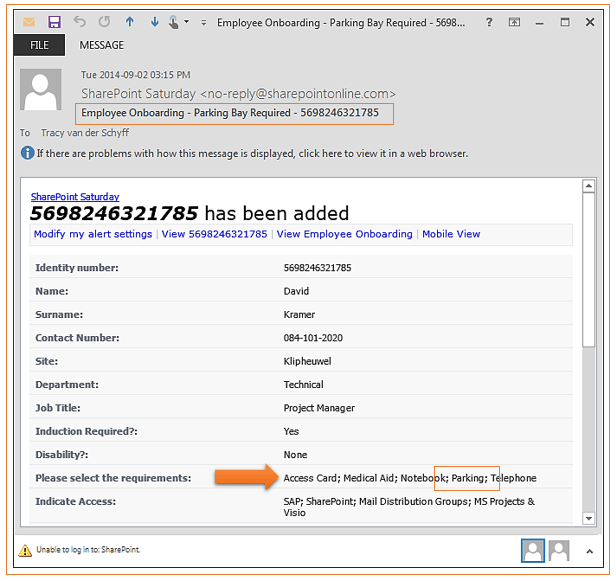Open Customize Quick Access Toolbar dropdown

click(203, 21)
